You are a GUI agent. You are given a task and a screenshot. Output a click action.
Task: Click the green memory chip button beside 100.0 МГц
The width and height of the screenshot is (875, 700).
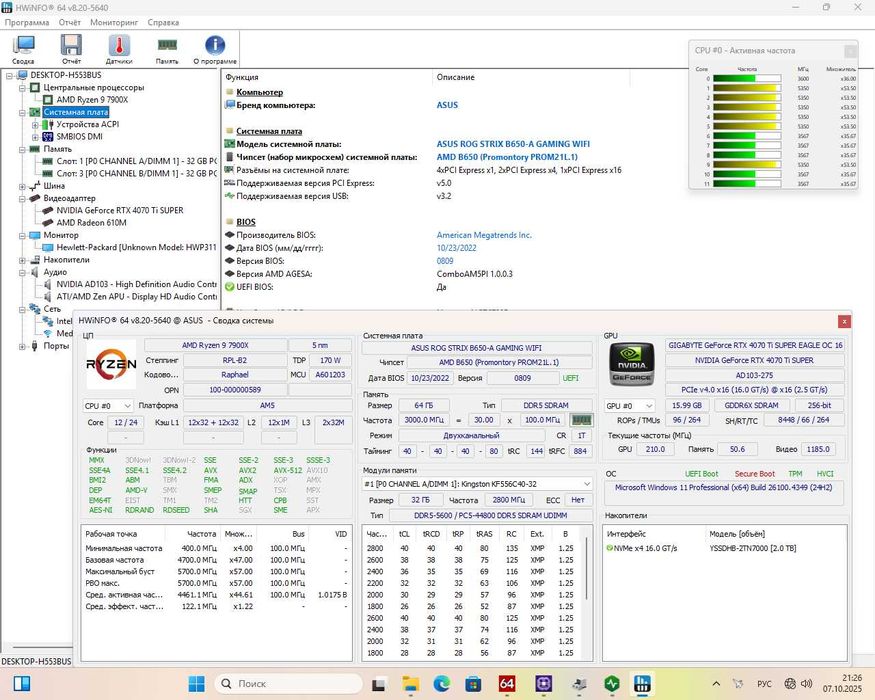[x=581, y=420]
